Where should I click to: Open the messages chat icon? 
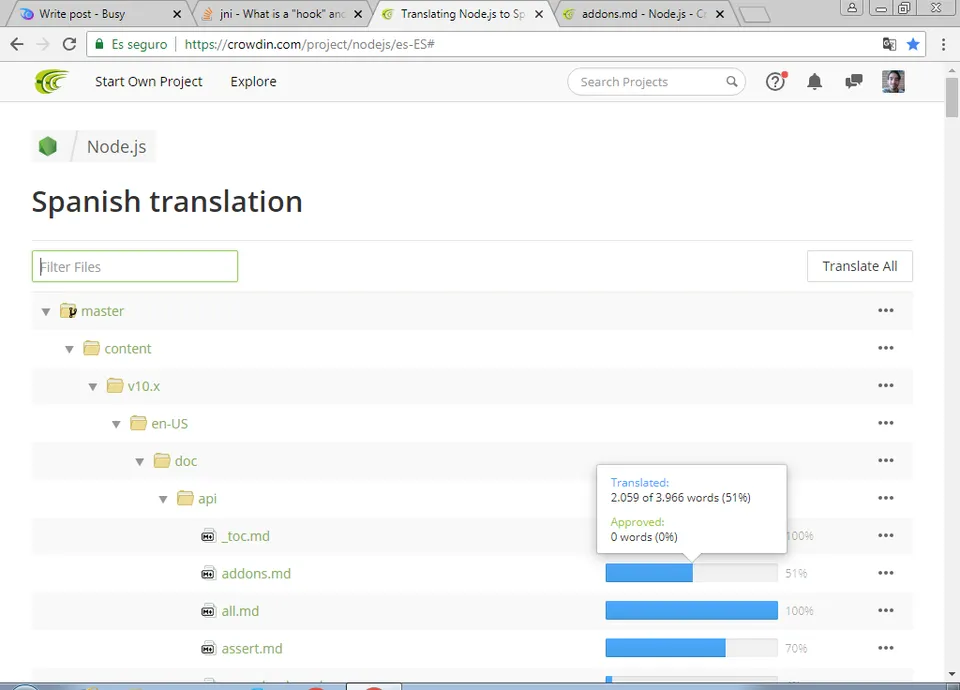click(853, 81)
